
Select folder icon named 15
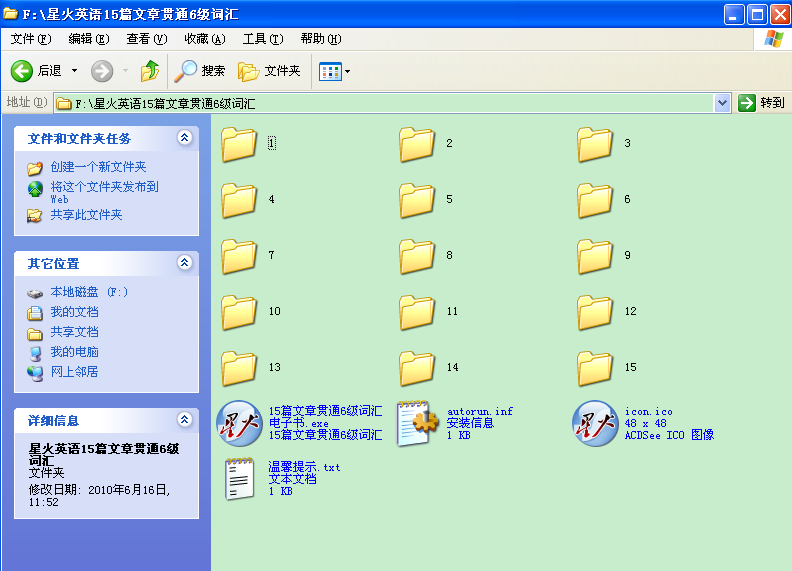coord(595,368)
